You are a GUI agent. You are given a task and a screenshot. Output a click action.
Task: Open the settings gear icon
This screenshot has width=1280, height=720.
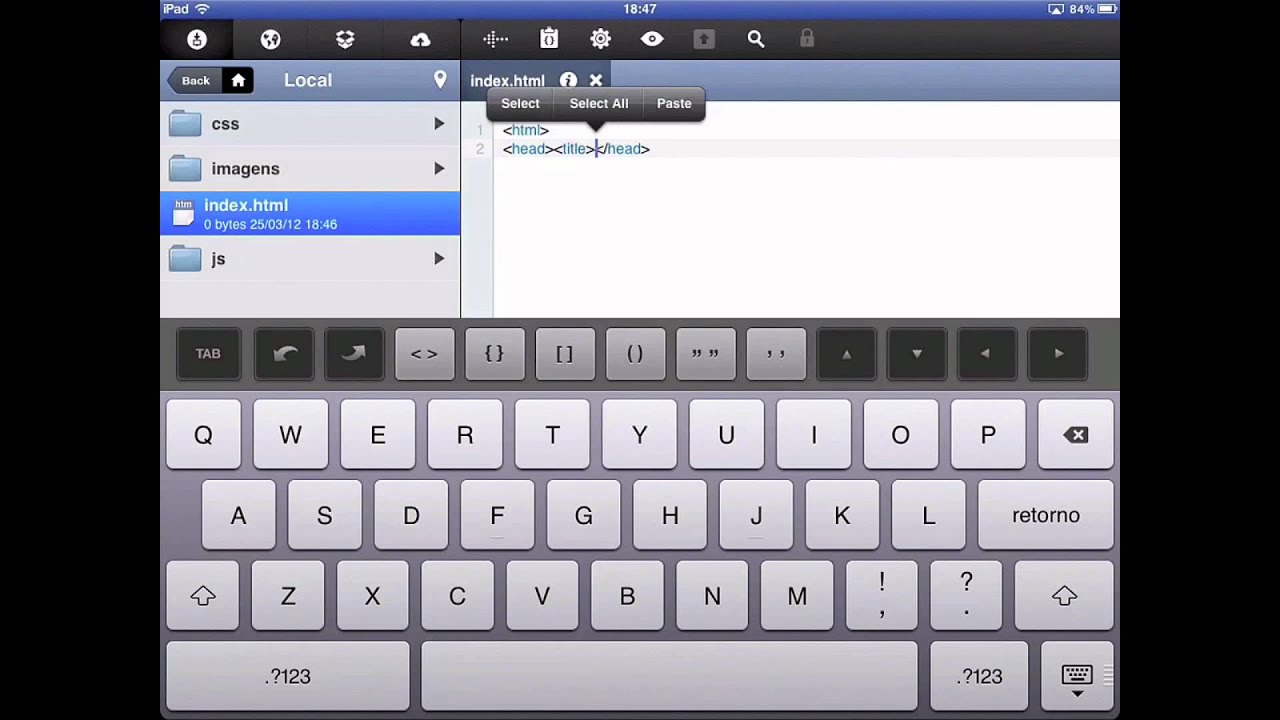[x=600, y=39]
